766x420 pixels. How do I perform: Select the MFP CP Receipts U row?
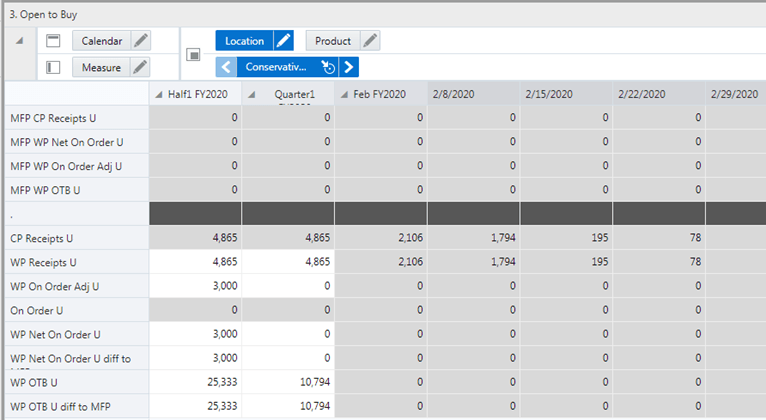77,118
